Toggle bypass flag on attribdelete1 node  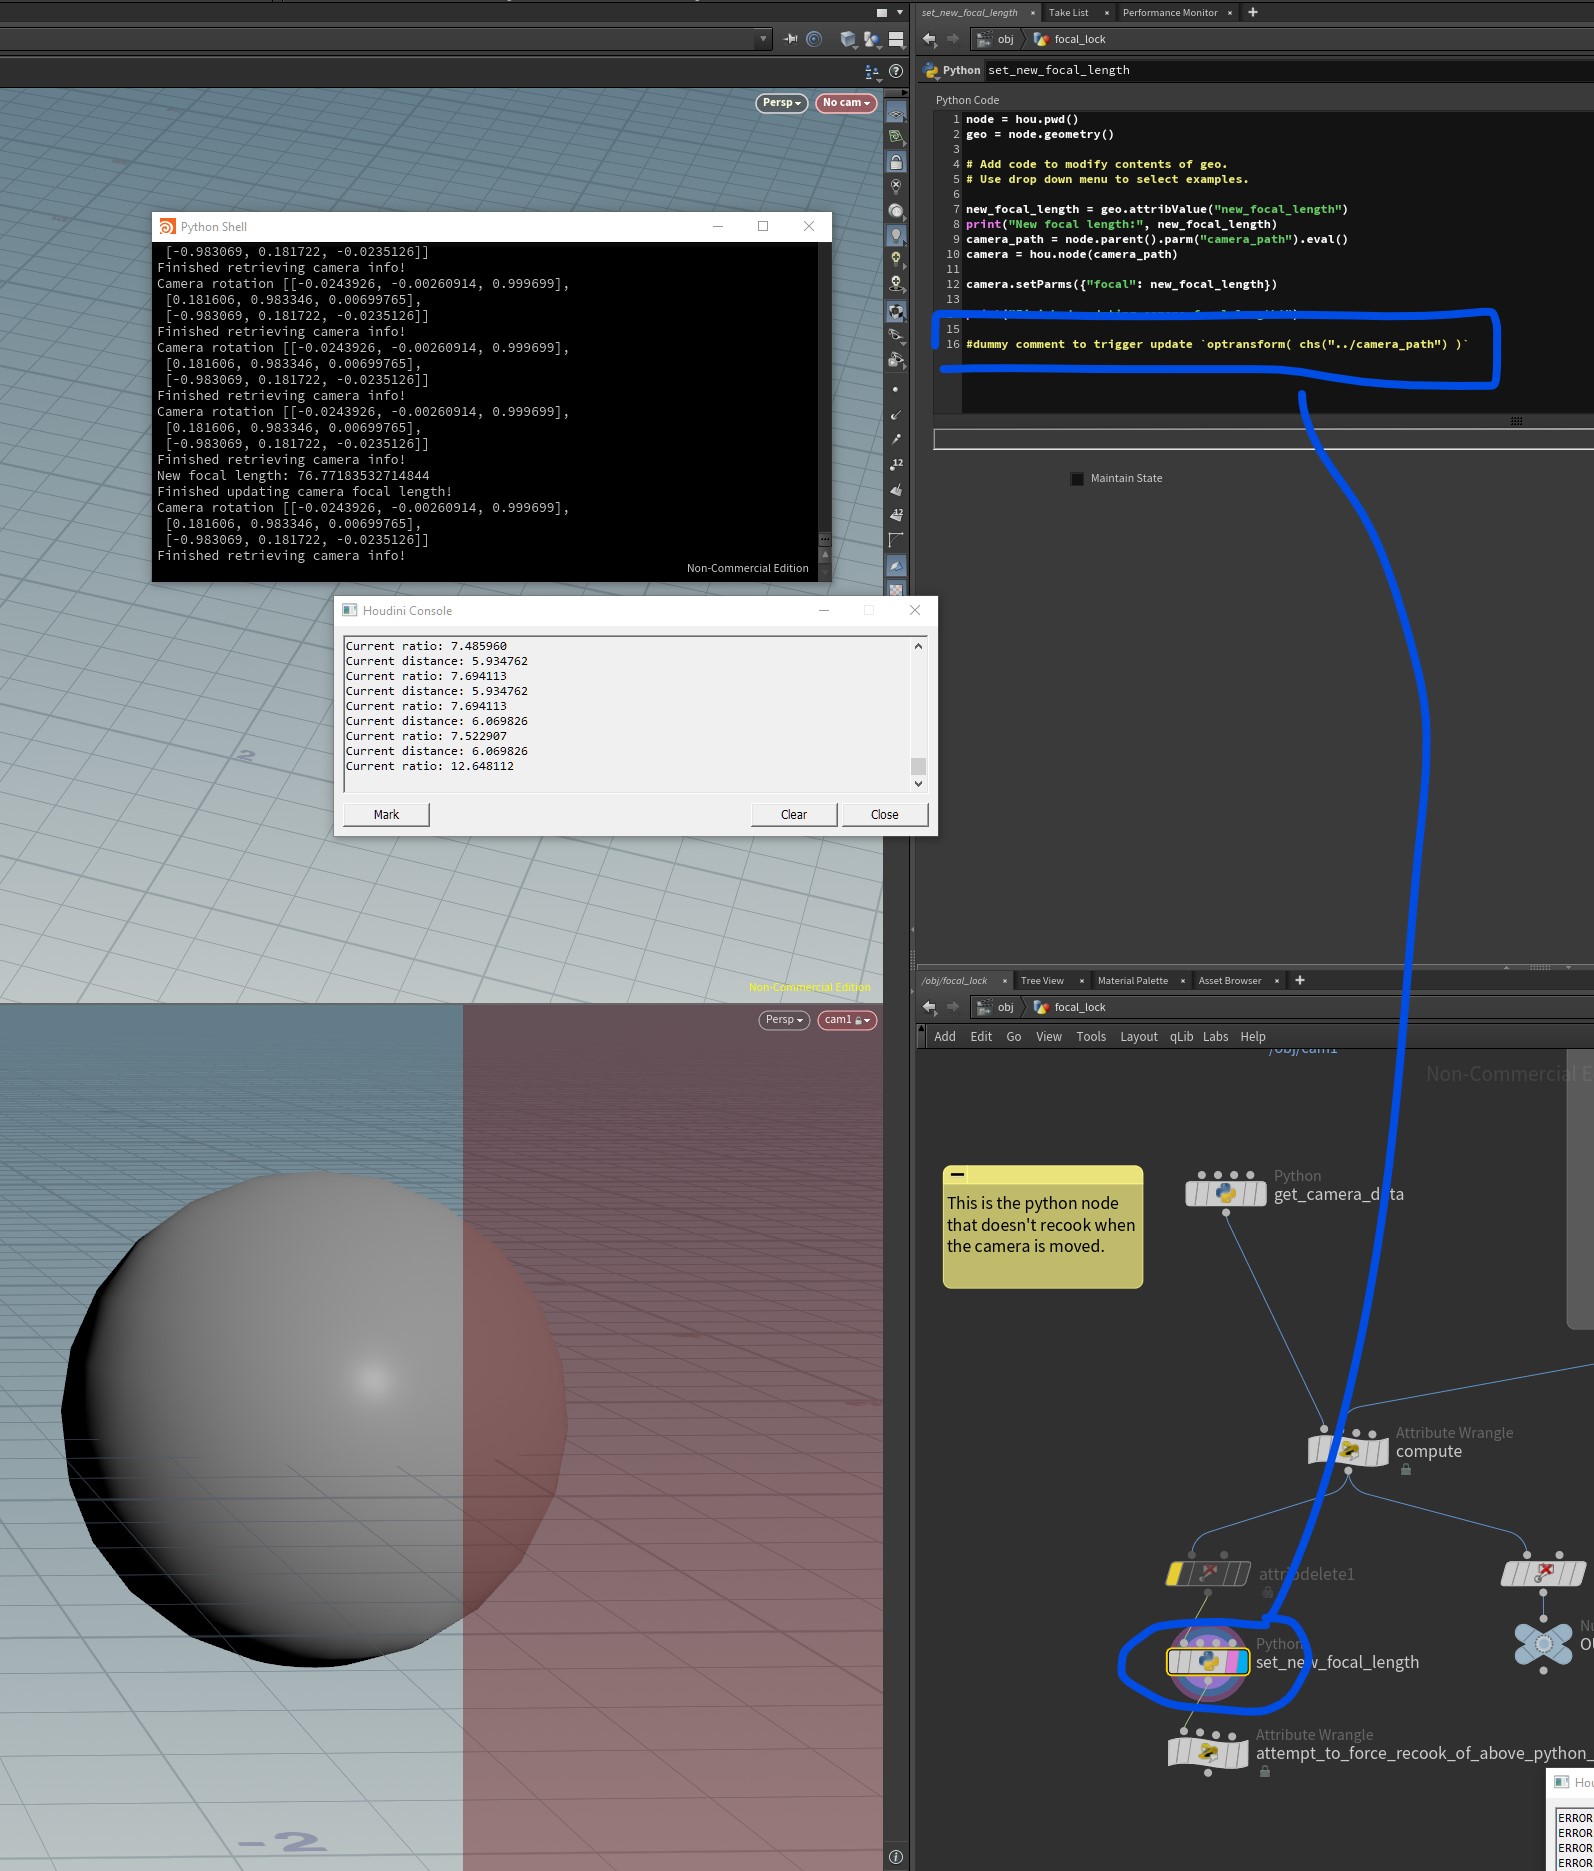[1174, 1573]
